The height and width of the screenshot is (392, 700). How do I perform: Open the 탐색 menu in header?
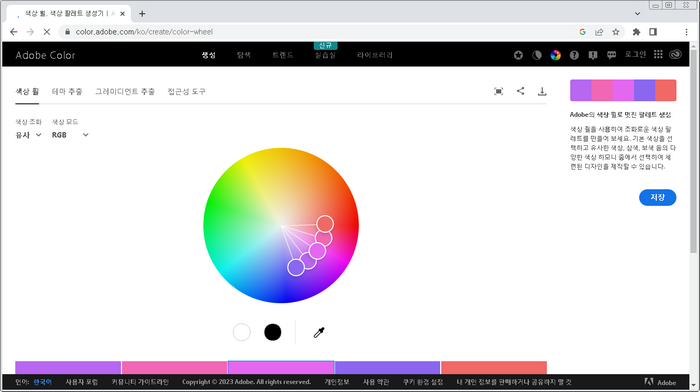click(x=244, y=55)
